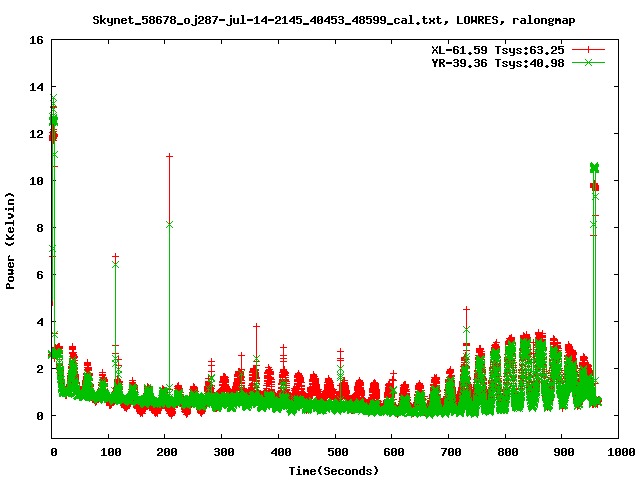Click y-axis tick label 14
Viewport: 640px width, 480px height.
[36, 87]
